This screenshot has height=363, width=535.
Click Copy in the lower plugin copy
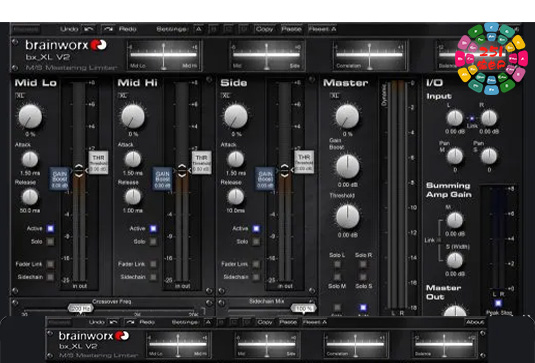[x=265, y=322]
